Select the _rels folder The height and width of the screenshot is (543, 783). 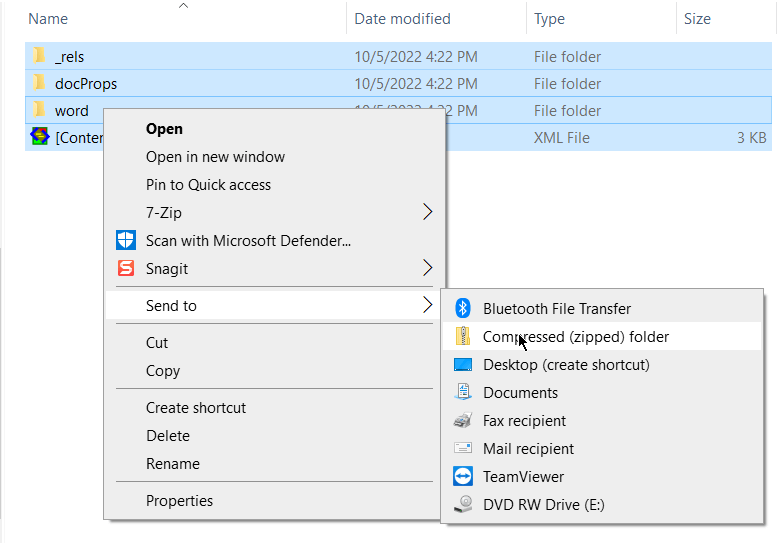[x=398, y=56]
